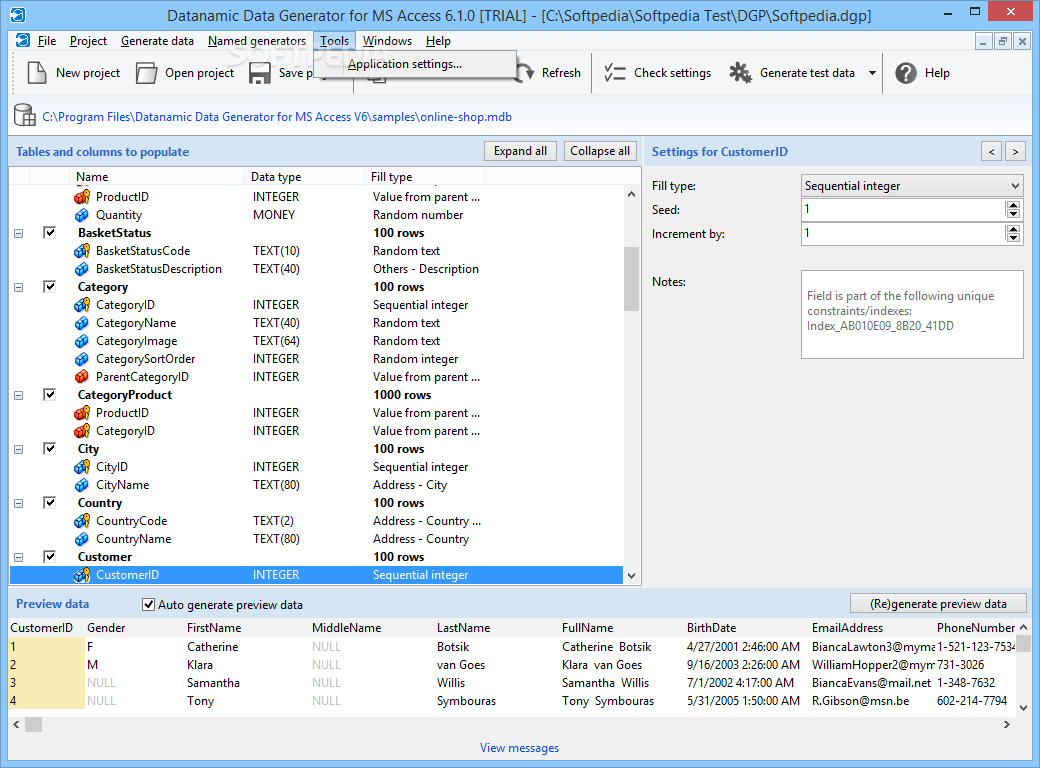This screenshot has height=768, width=1040.
Task: Click the CountryName column icon
Action: click(82, 539)
